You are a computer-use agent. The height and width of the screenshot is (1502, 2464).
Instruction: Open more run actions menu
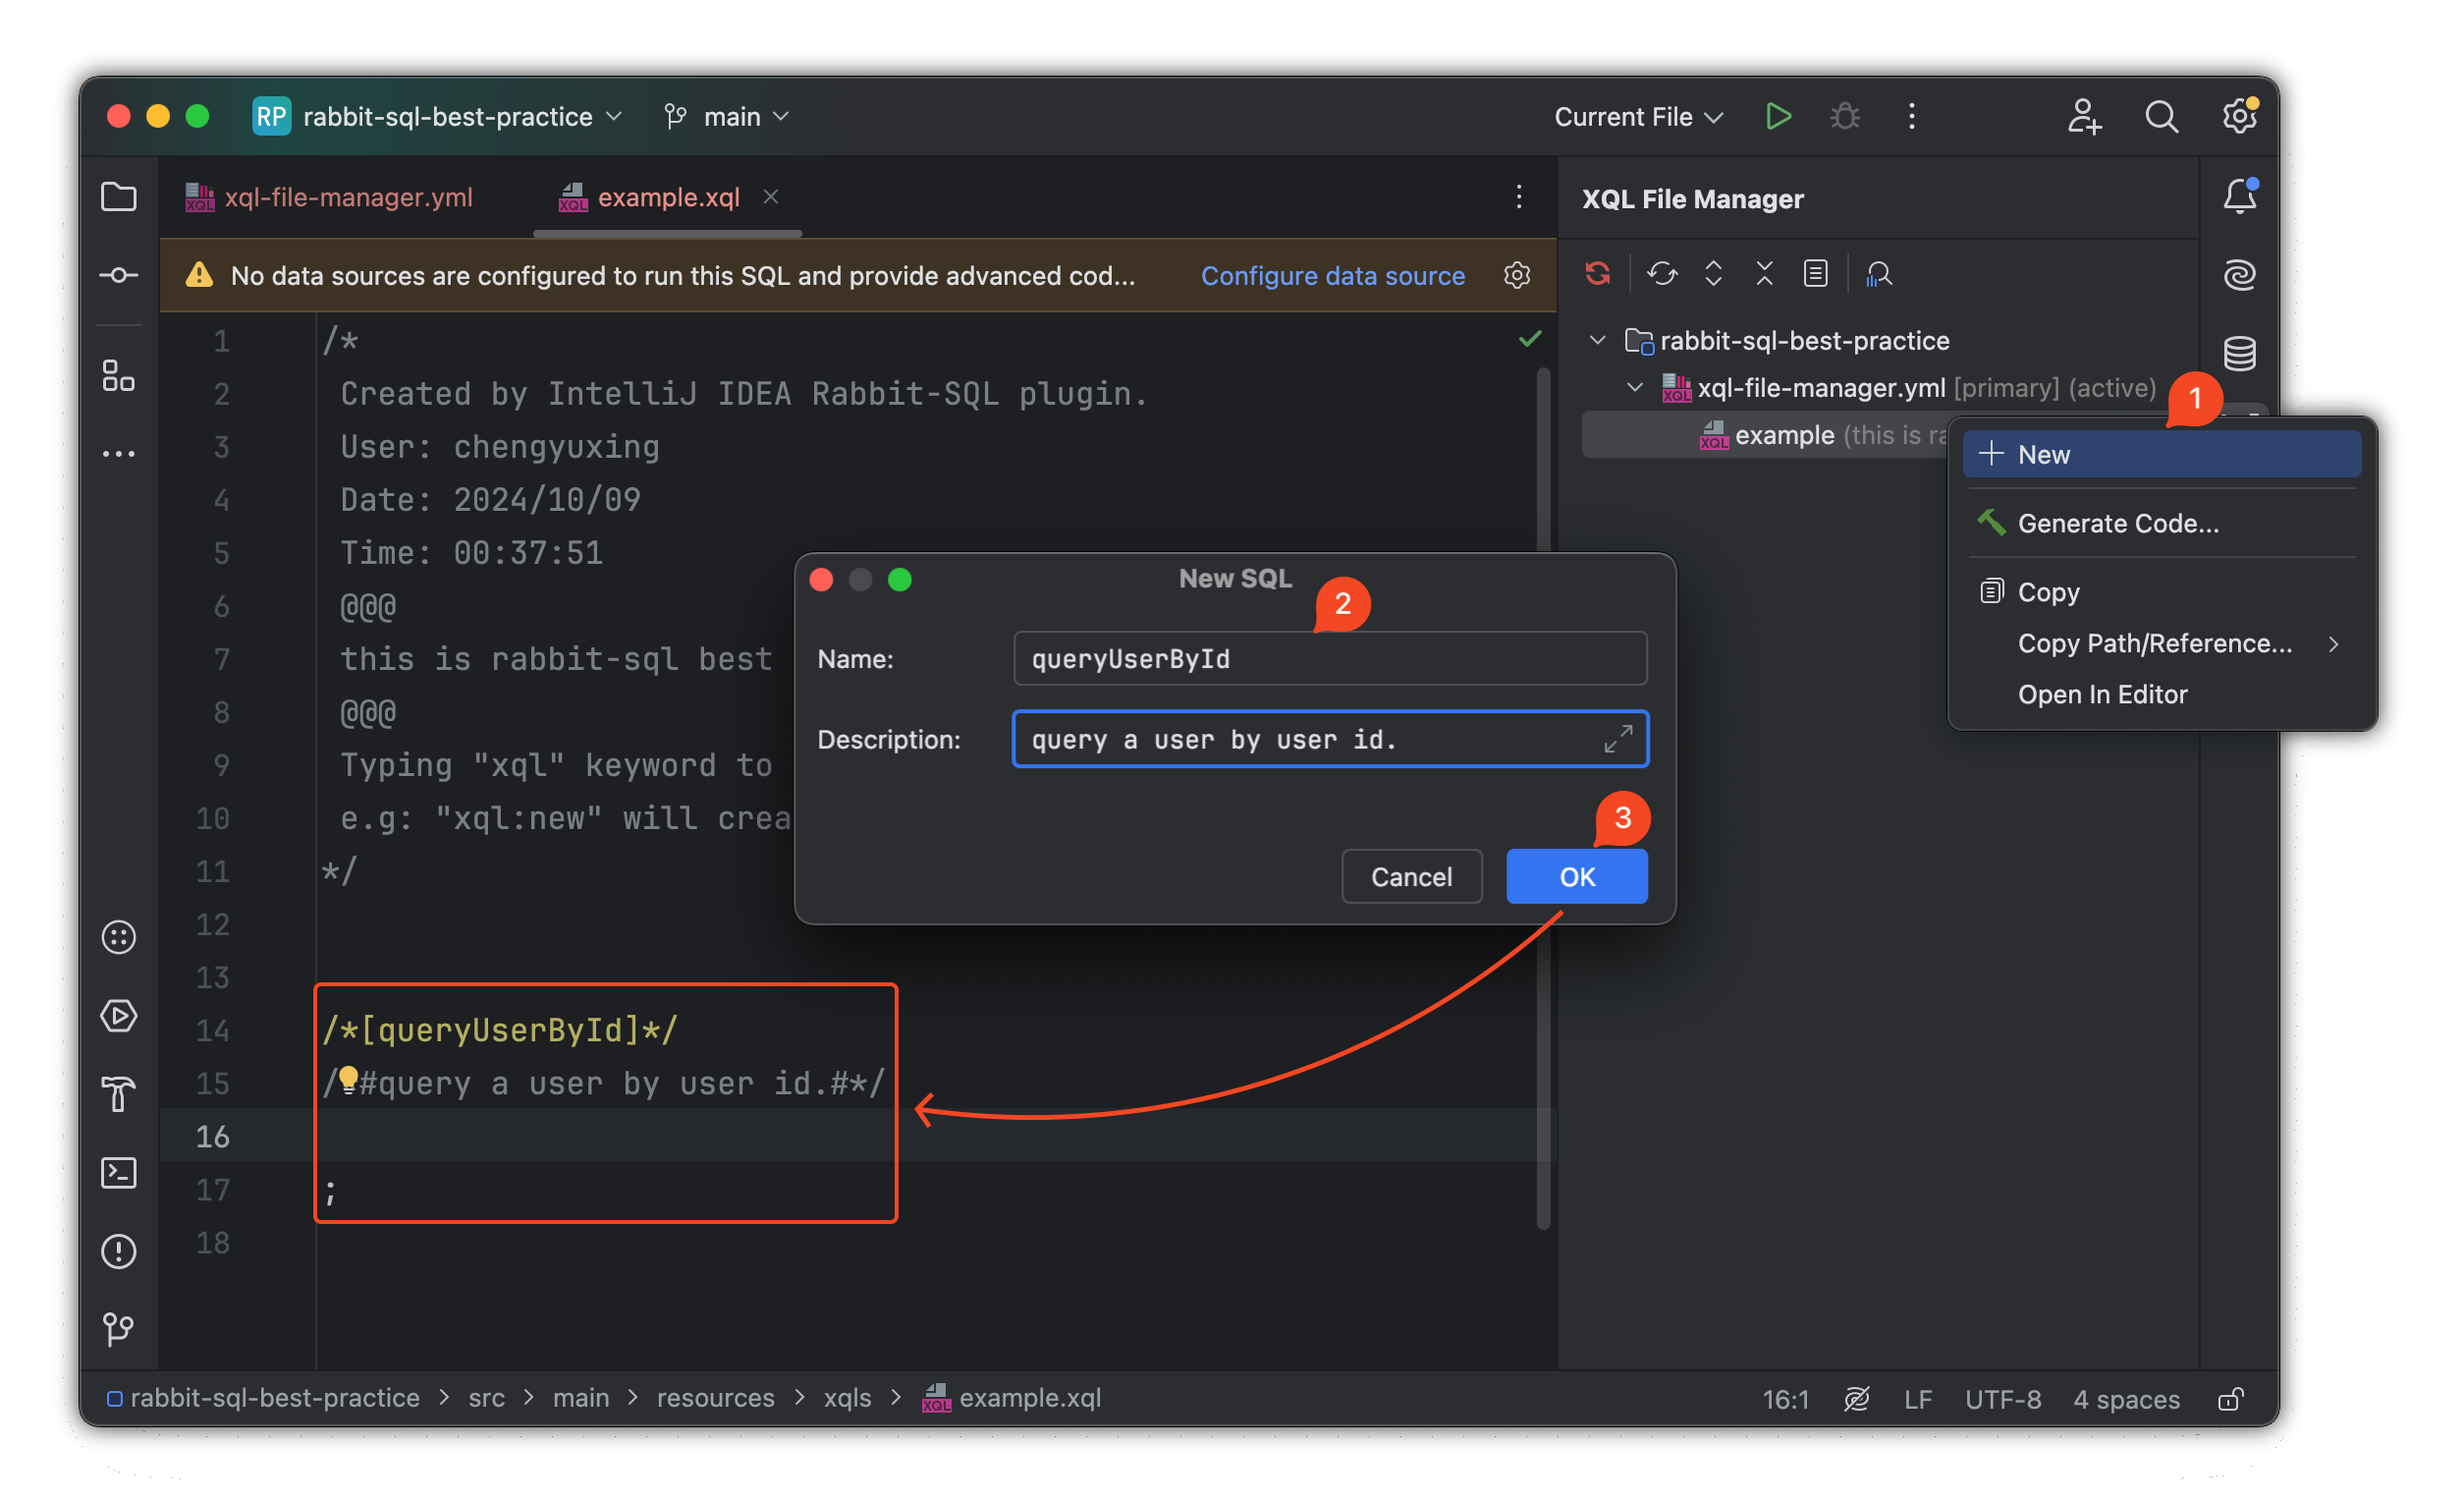(x=1912, y=117)
